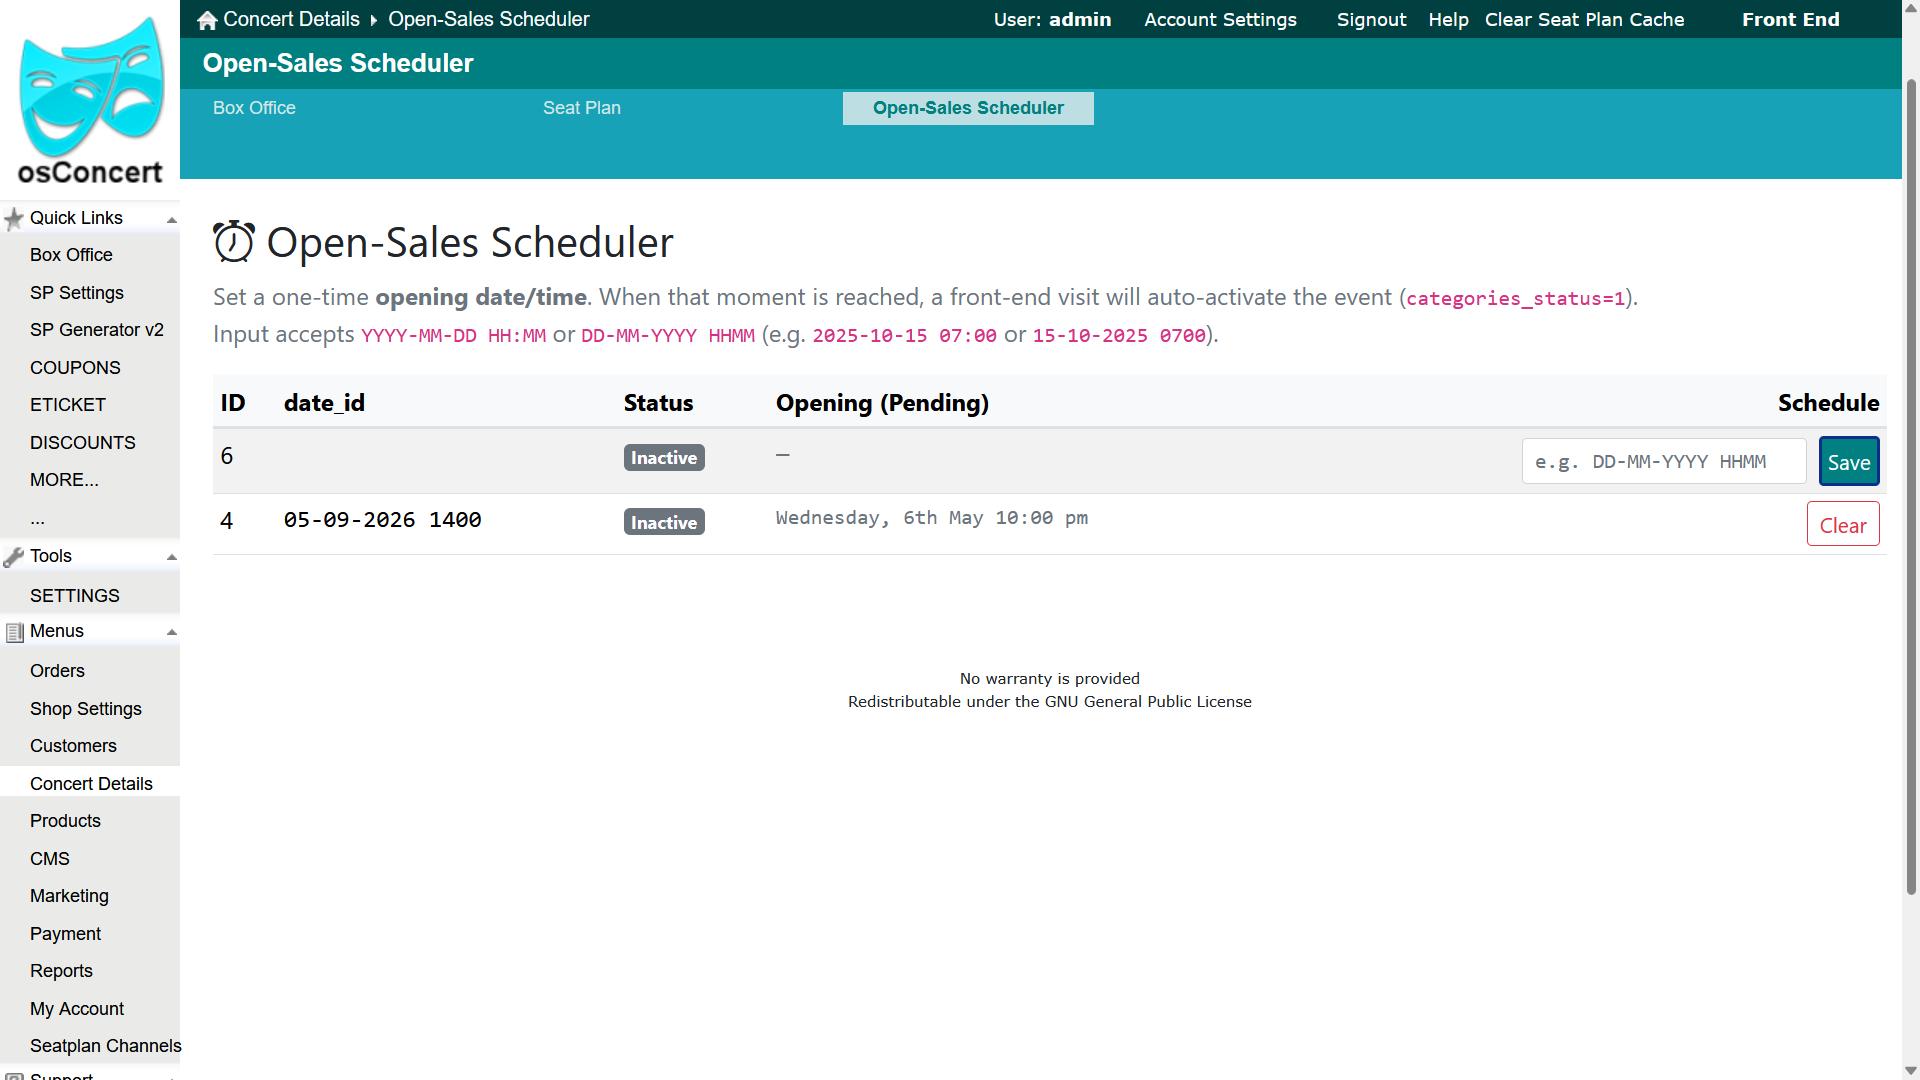The width and height of the screenshot is (1920, 1080).
Task: Click the Schedule column header
Action: pyautogui.click(x=1828, y=403)
